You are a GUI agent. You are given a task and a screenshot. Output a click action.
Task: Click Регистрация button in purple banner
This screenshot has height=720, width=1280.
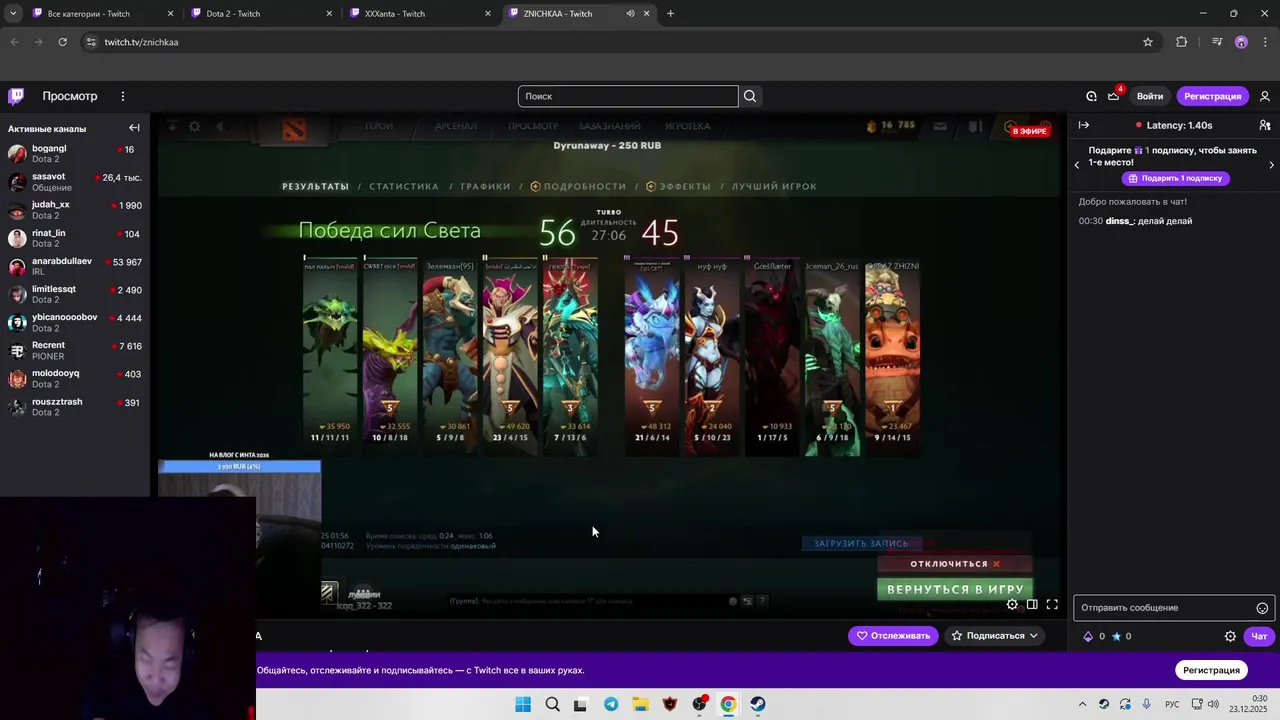[1211, 670]
